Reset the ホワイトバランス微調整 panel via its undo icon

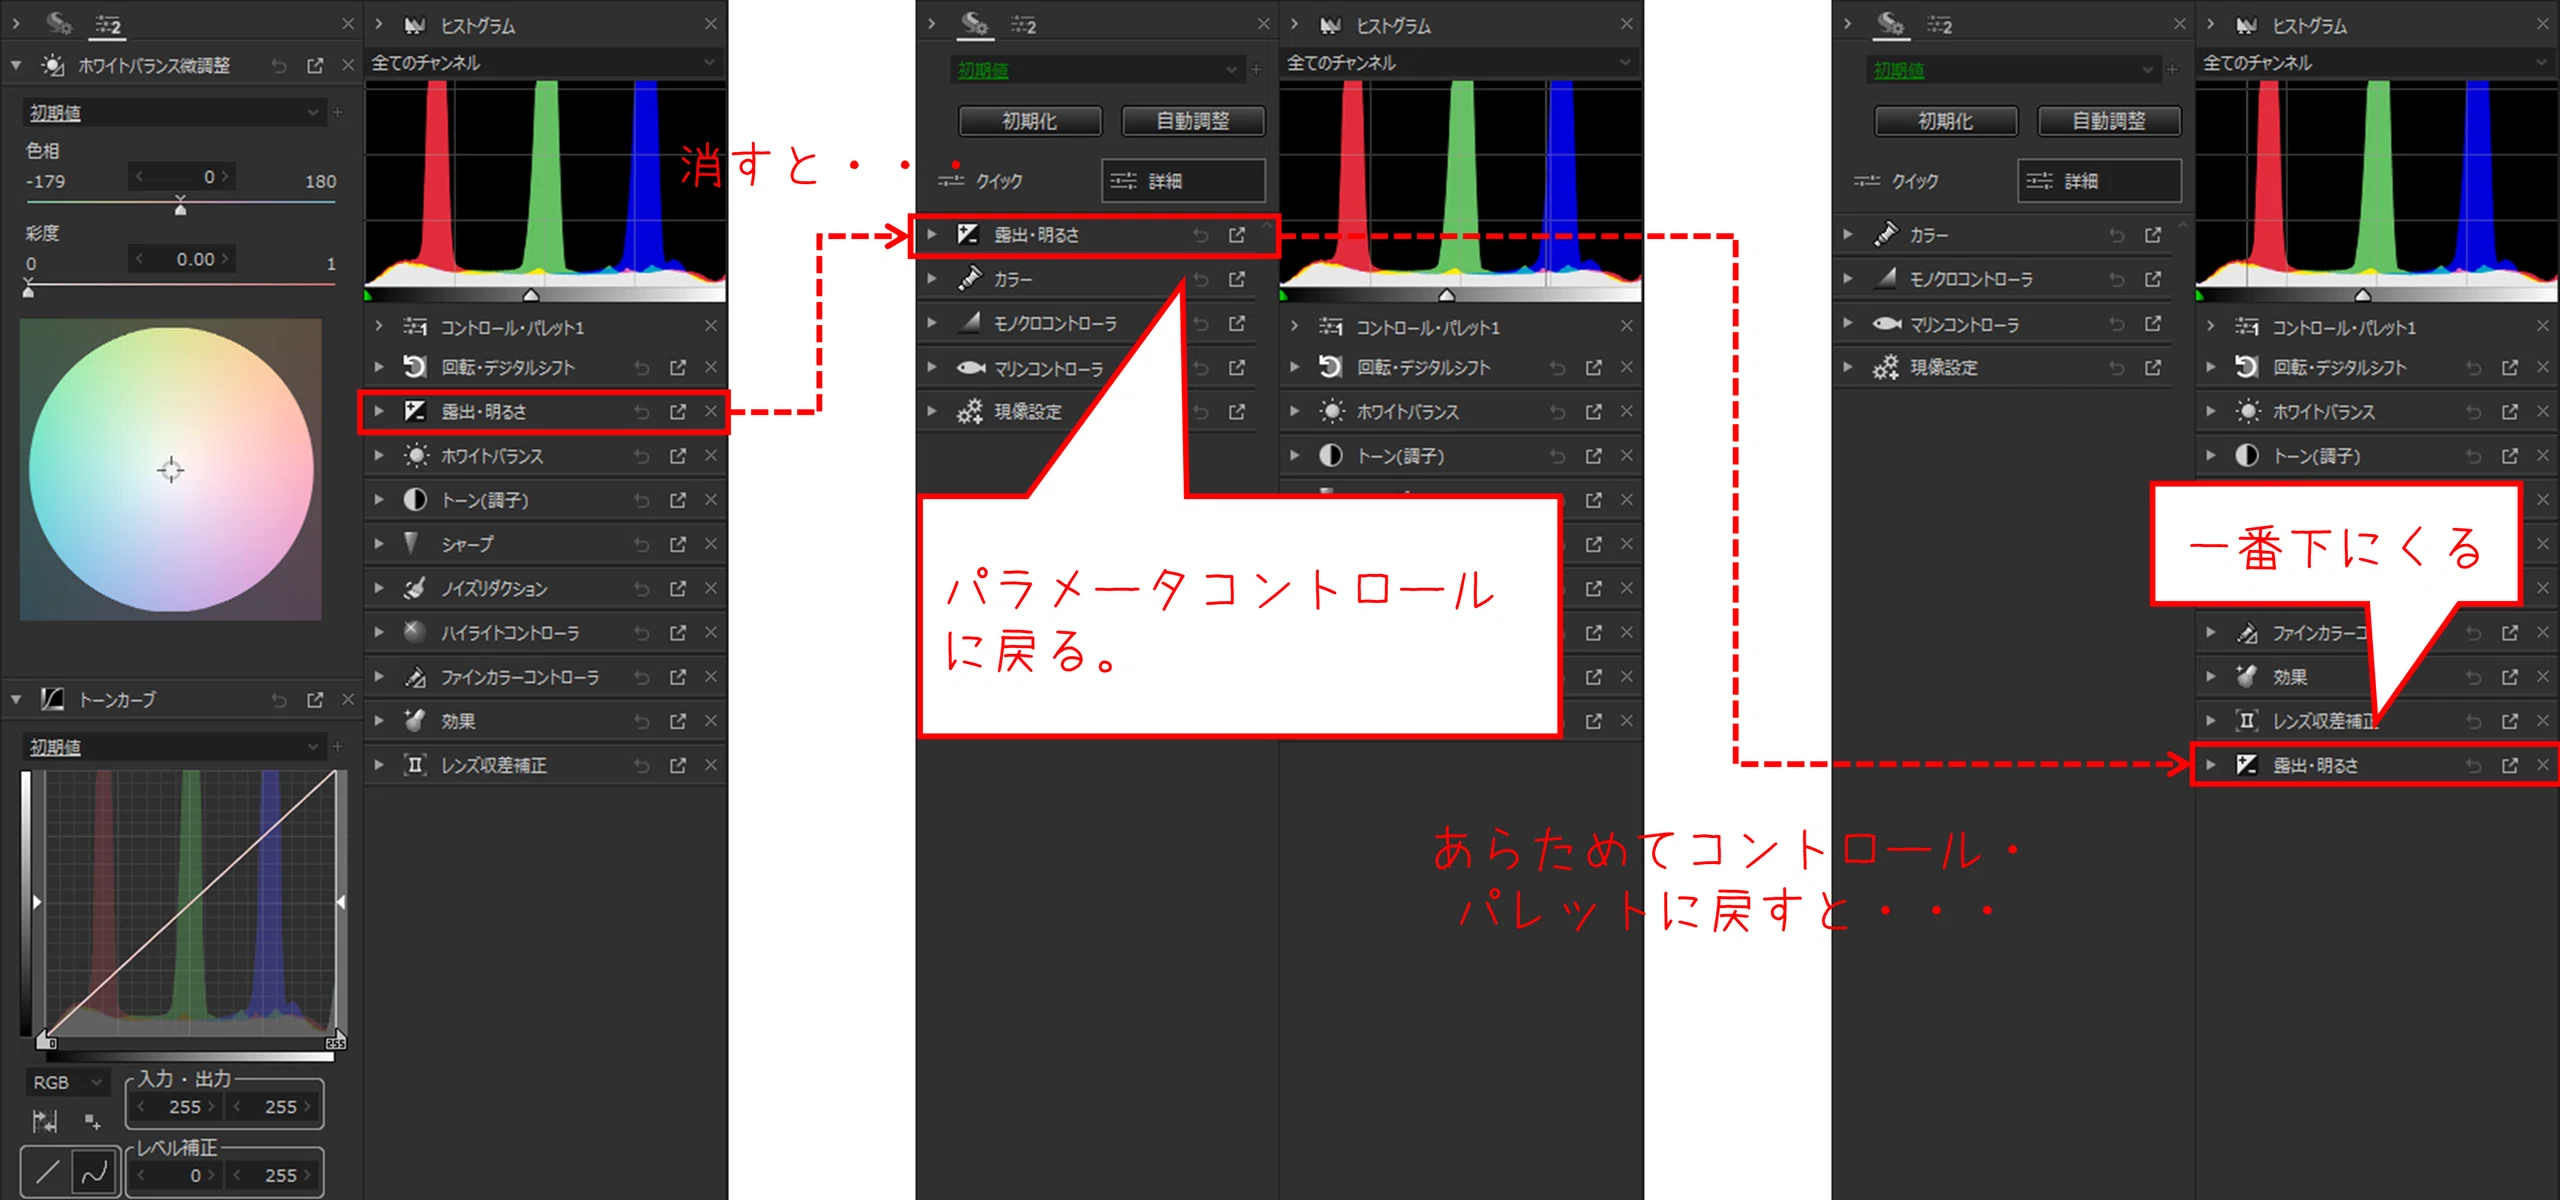pos(279,66)
